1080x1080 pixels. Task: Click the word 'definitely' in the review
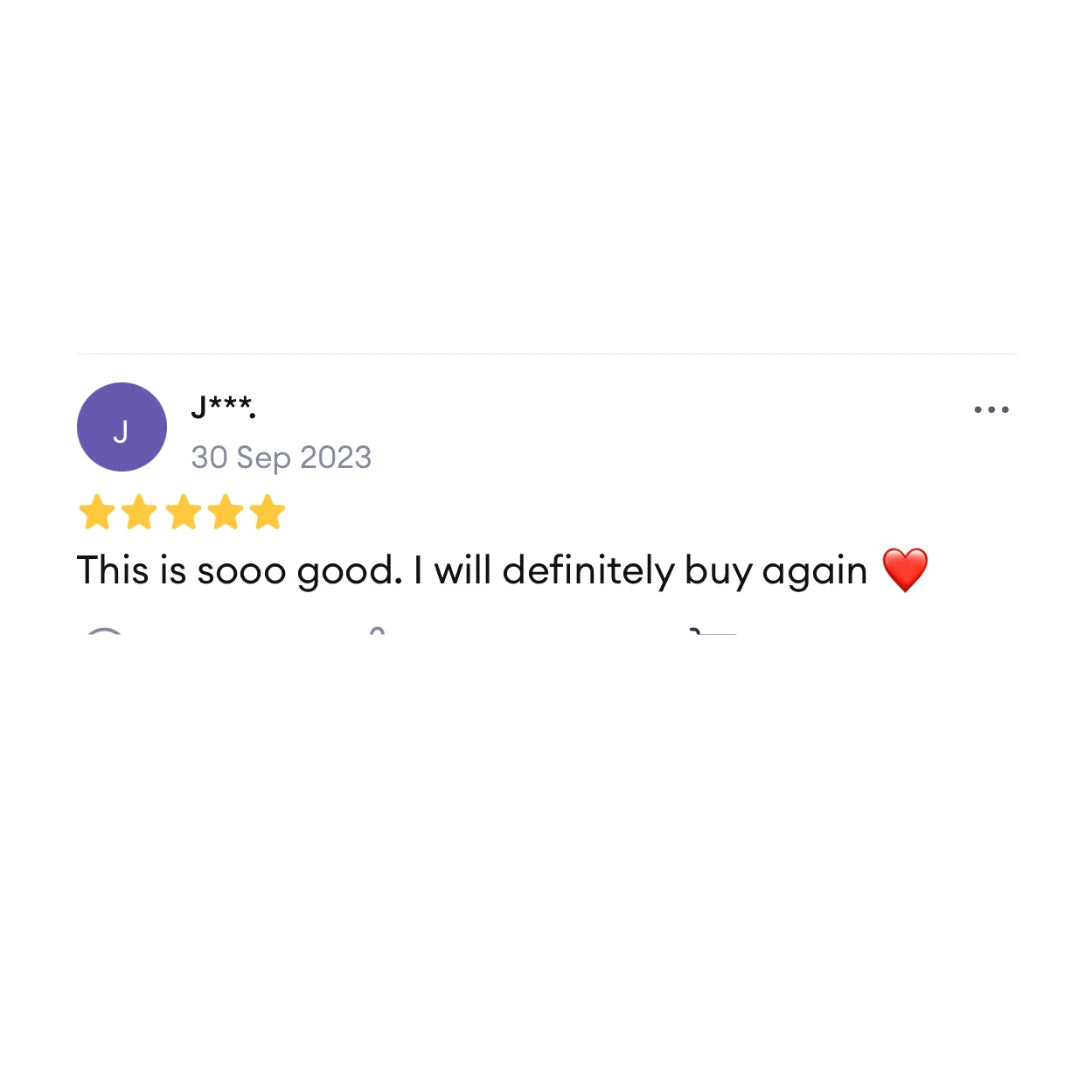coord(589,570)
